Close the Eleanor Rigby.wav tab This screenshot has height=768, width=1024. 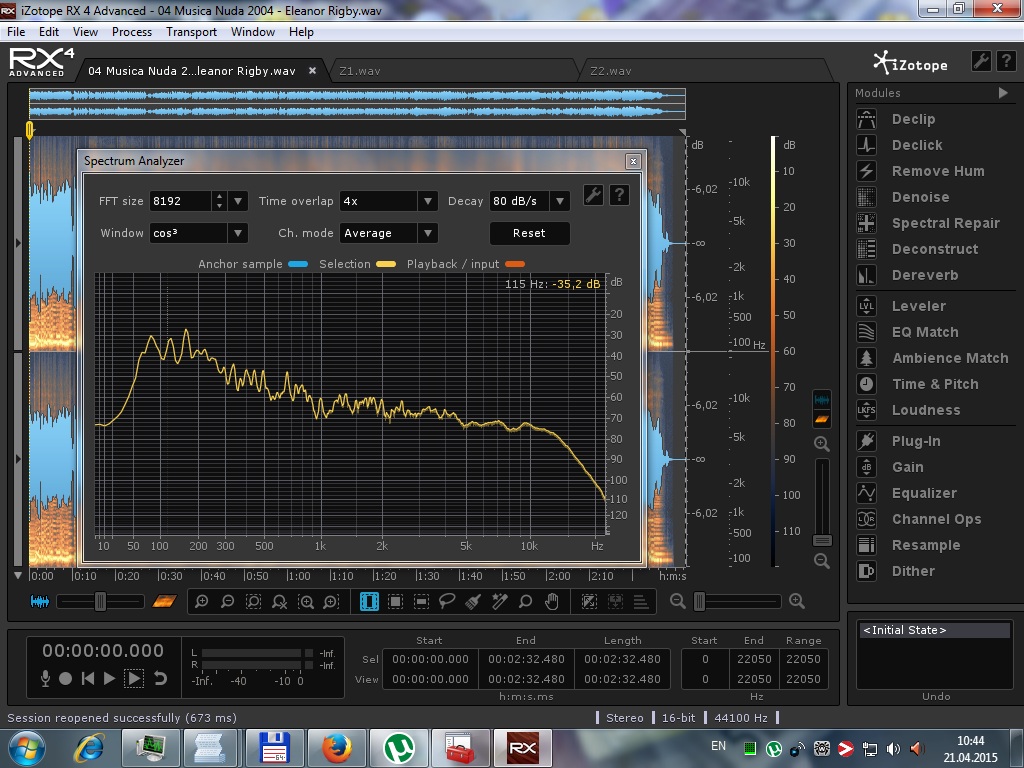313,71
